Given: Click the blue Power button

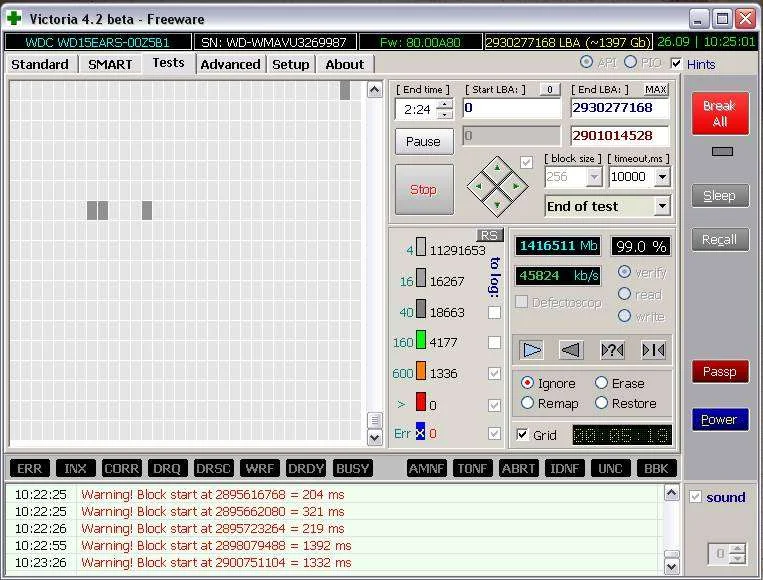Looking at the screenshot, I should point(720,419).
